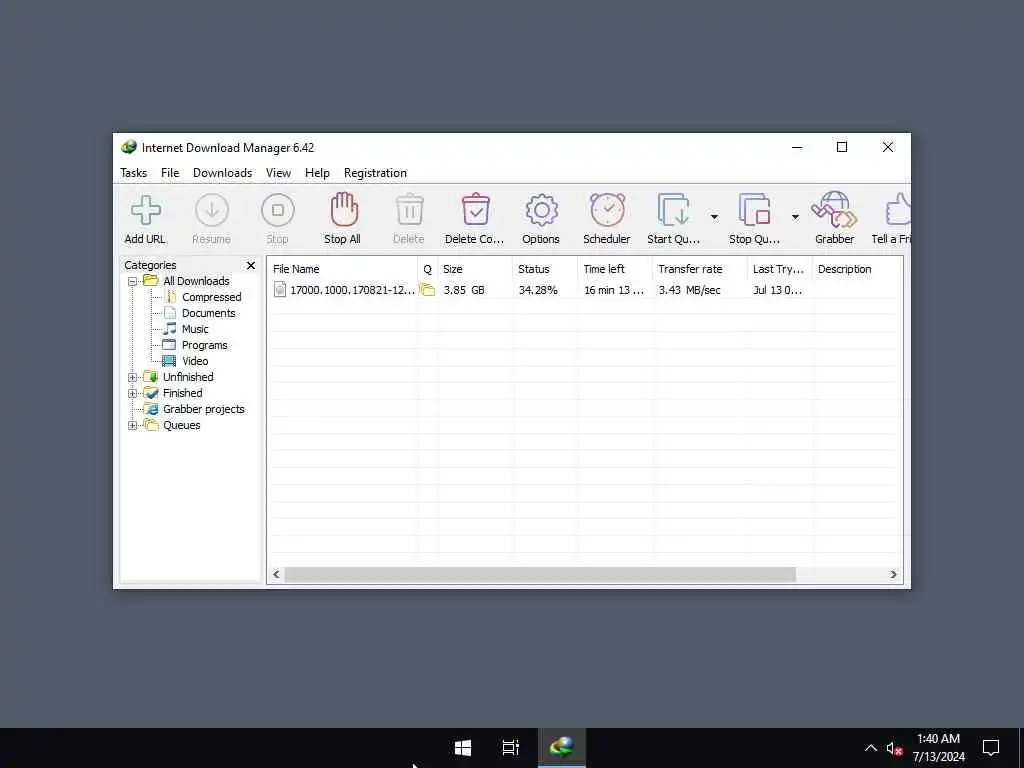This screenshot has width=1024, height=768.
Task: Open the Registration menu
Action: pos(375,173)
